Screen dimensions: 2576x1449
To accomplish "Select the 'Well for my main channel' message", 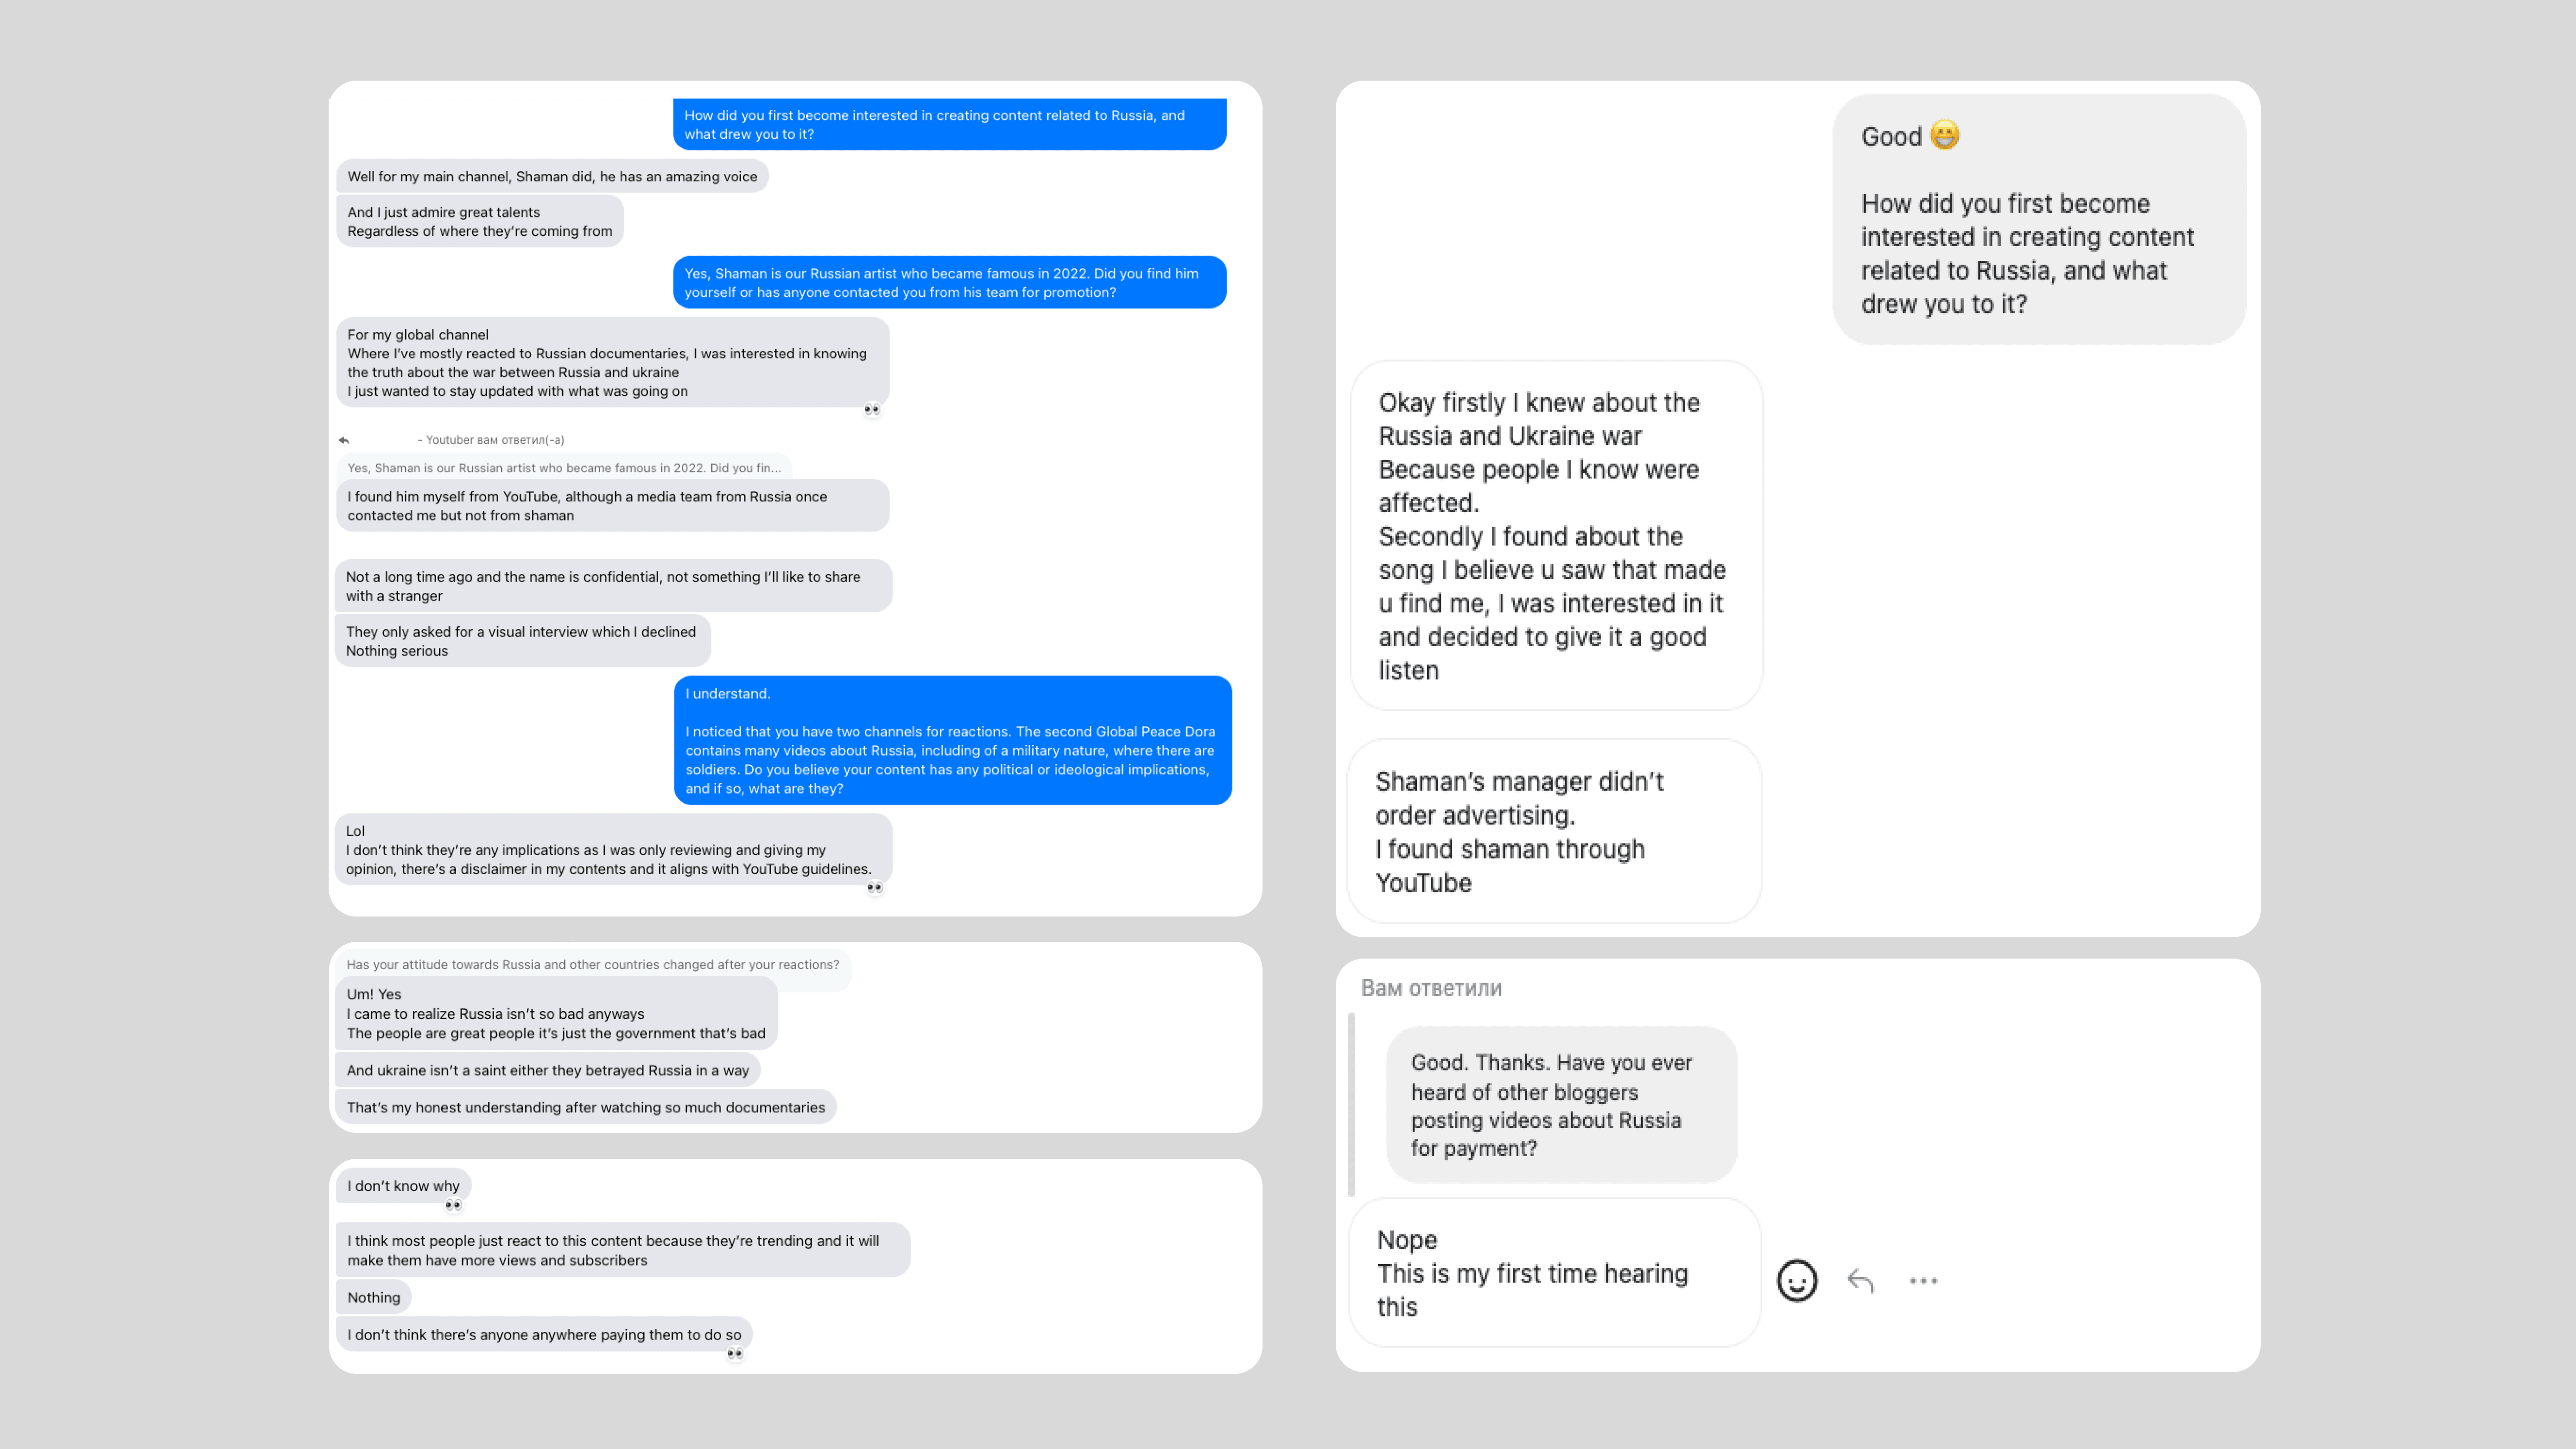I will coord(552,176).
